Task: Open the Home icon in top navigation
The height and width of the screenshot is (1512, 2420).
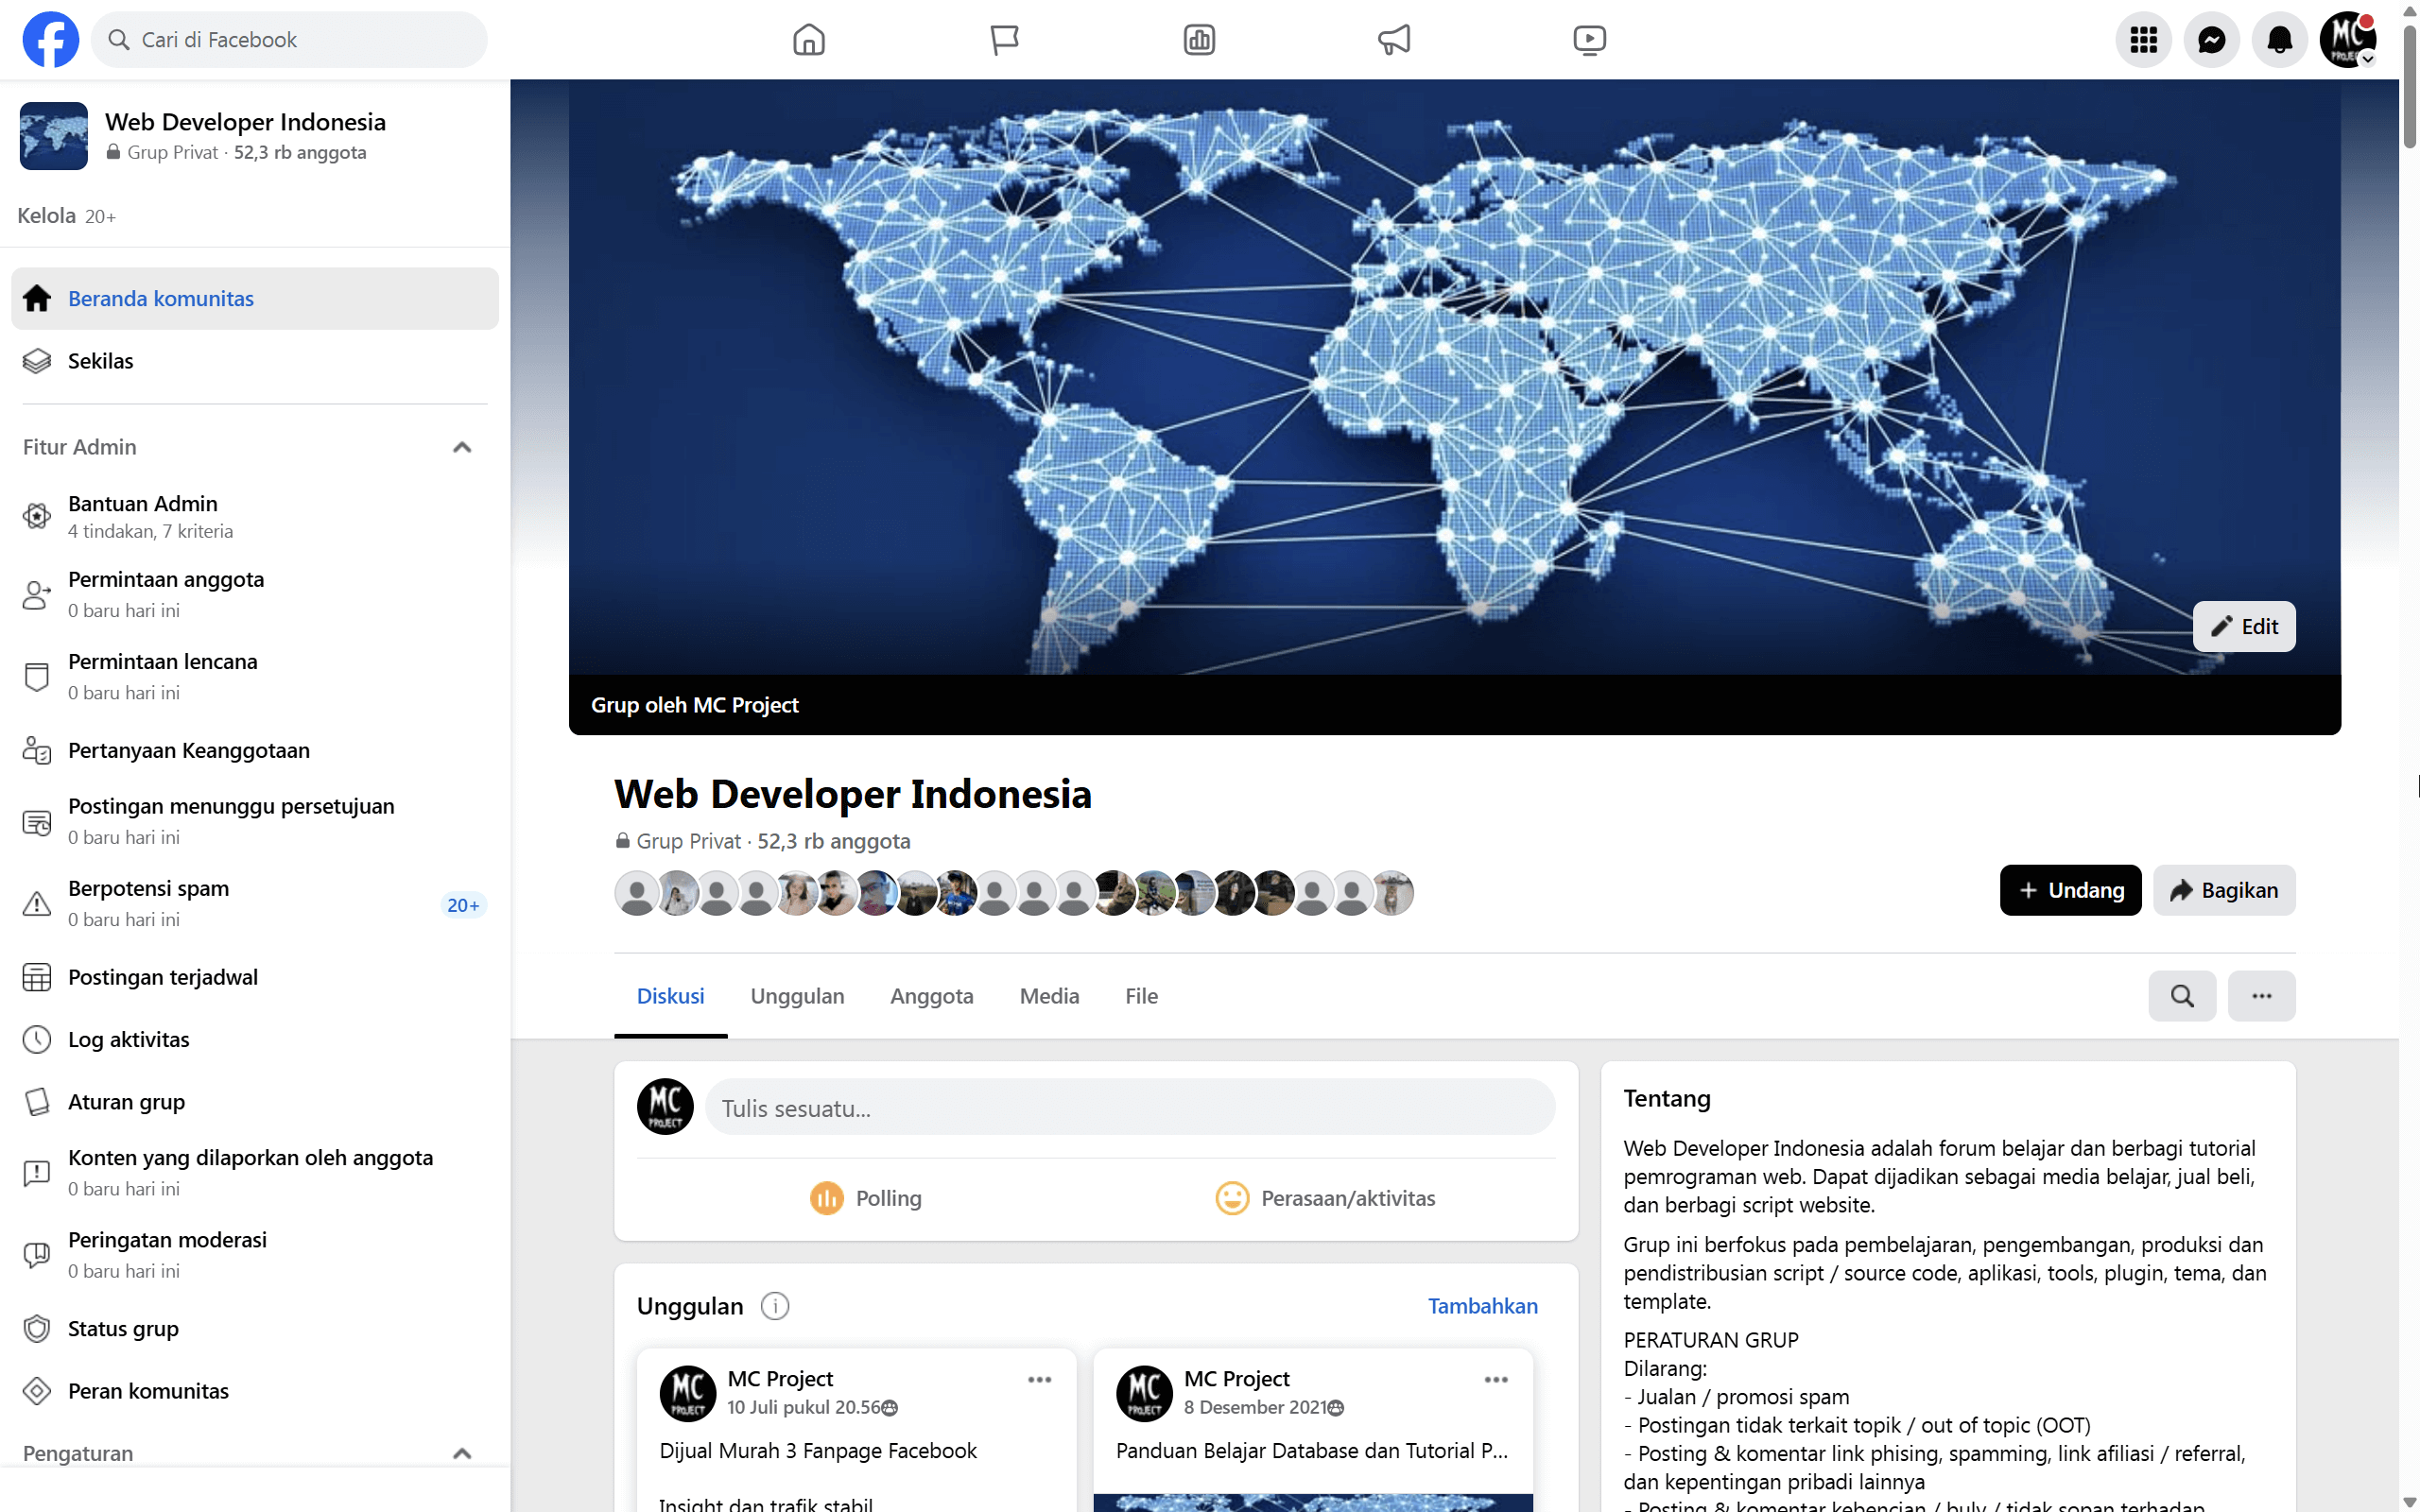Action: tap(808, 40)
